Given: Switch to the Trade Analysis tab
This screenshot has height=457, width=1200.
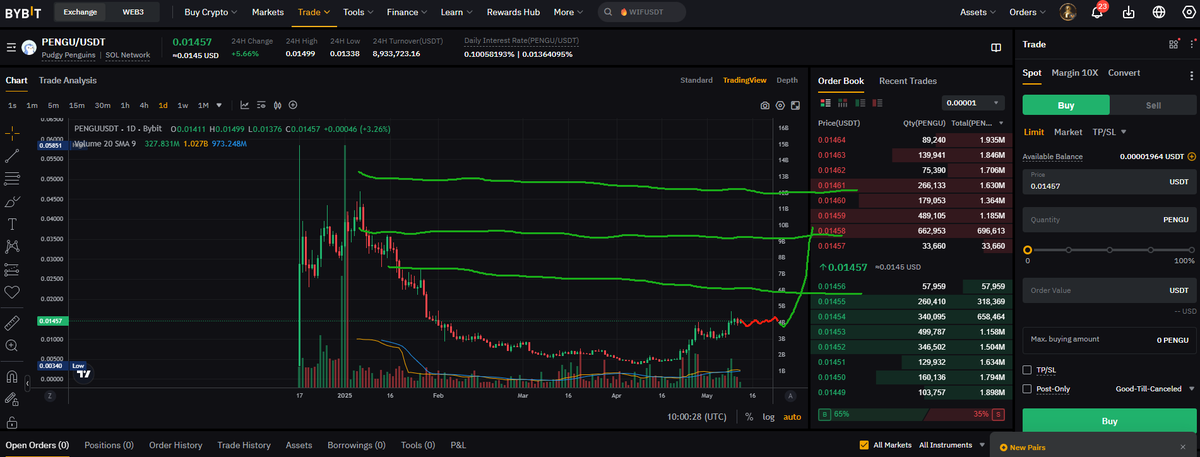Looking at the screenshot, I should (68, 80).
